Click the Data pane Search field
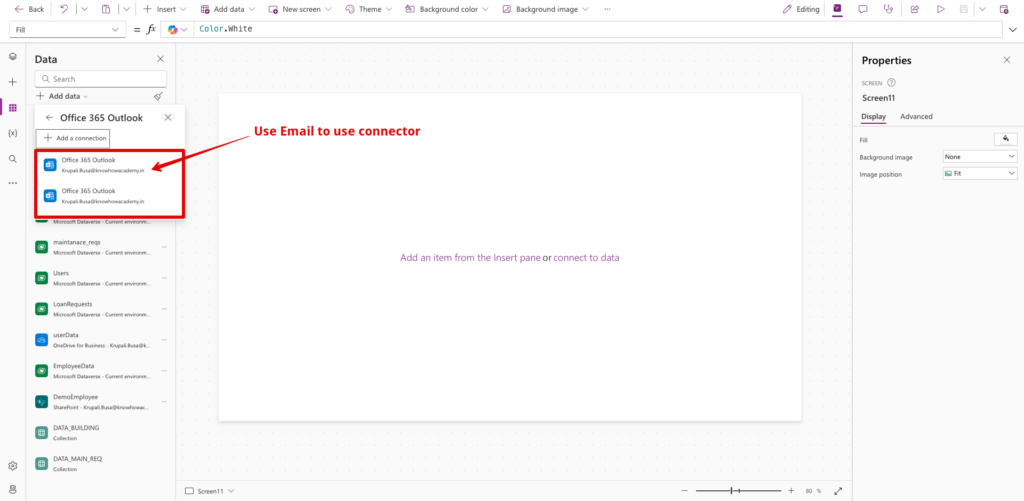1024x501 pixels. [x=101, y=79]
